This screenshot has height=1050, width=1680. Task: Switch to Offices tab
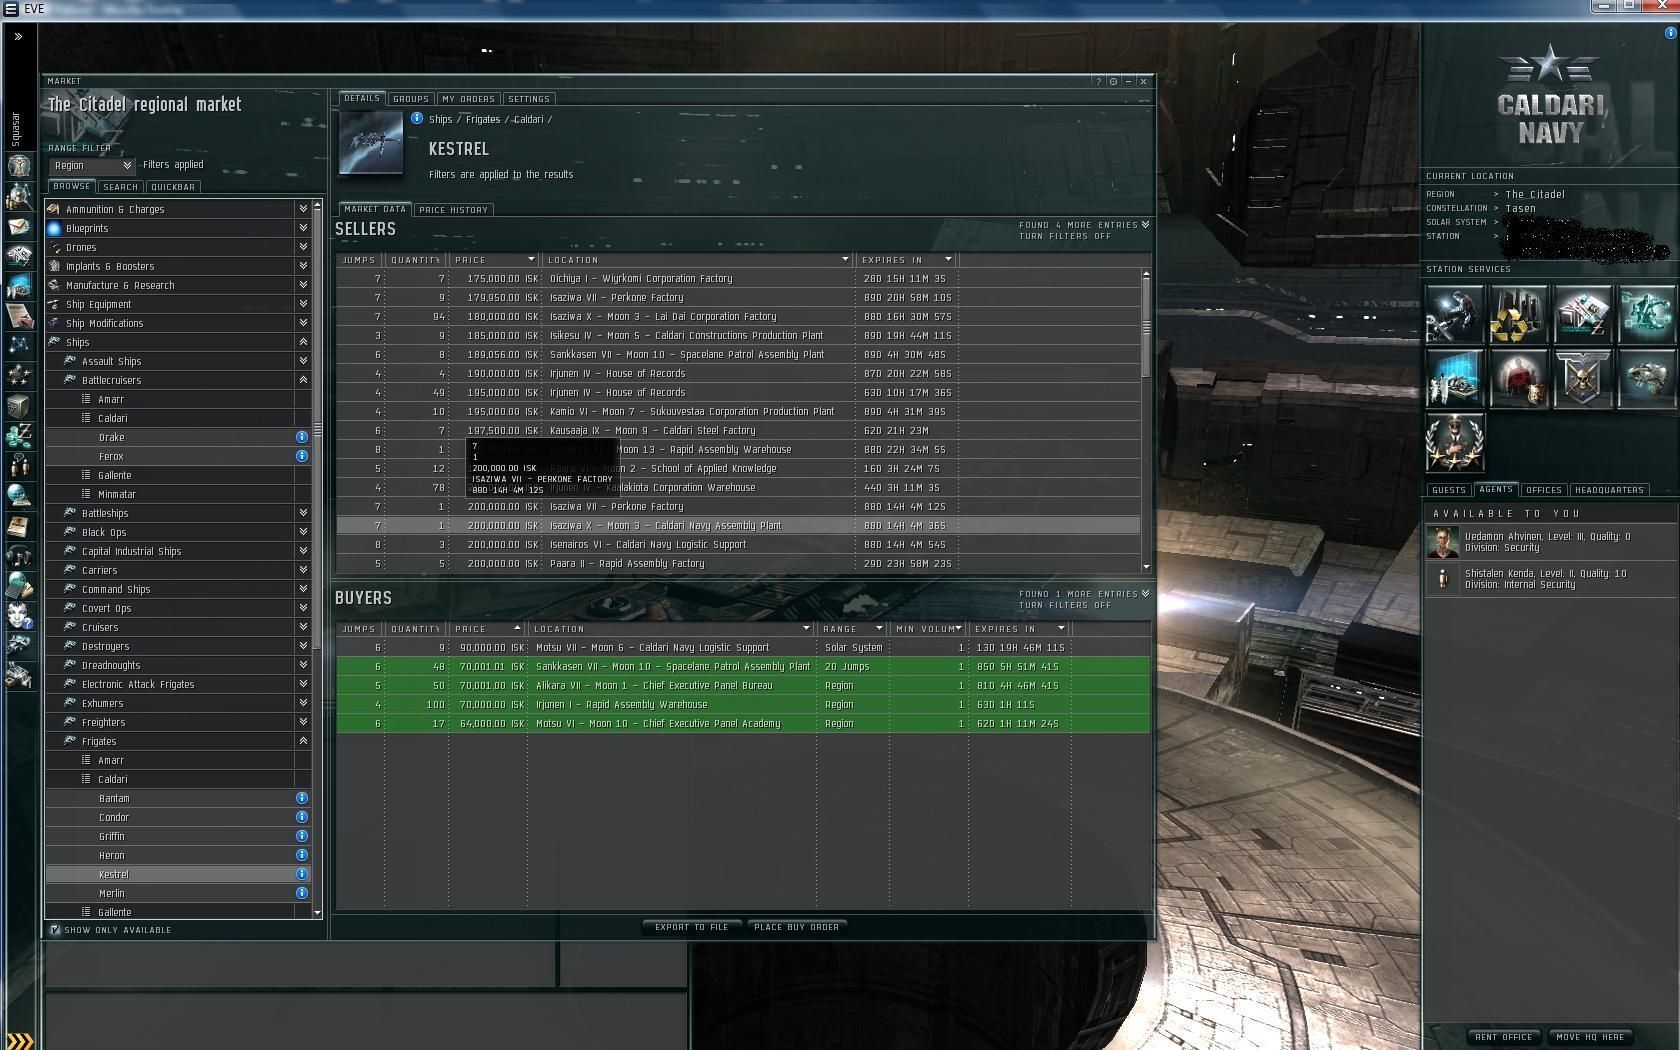pyautogui.click(x=1543, y=490)
